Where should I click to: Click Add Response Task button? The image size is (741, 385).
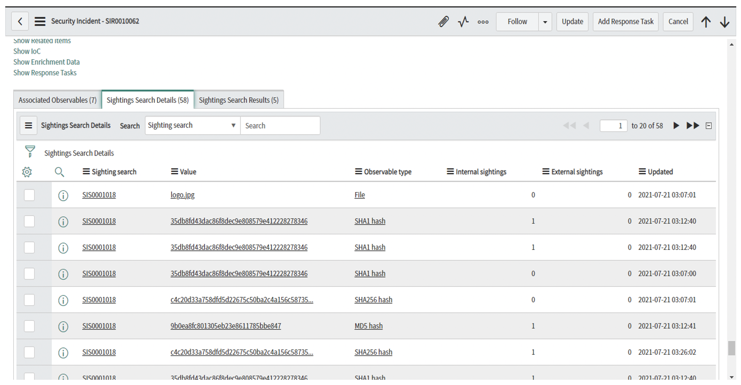[626, 22]
